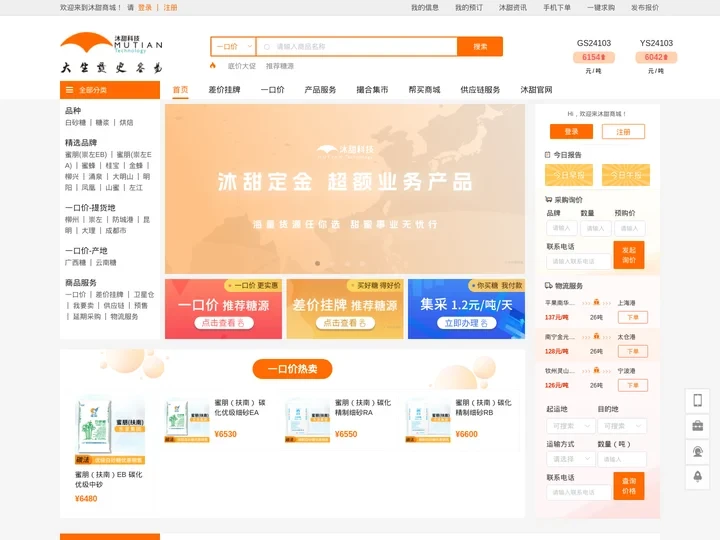Click the calendar icon beside 今日报告

[547, 155]
